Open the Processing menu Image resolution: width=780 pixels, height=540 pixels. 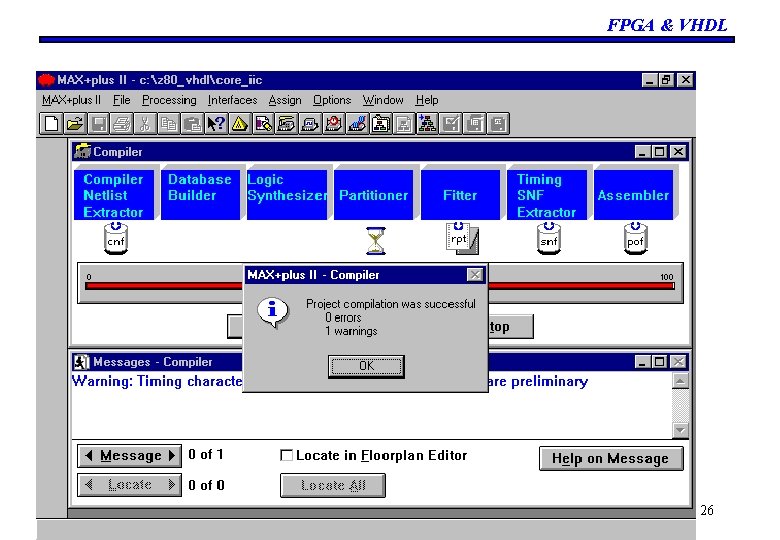pos(169,100)
